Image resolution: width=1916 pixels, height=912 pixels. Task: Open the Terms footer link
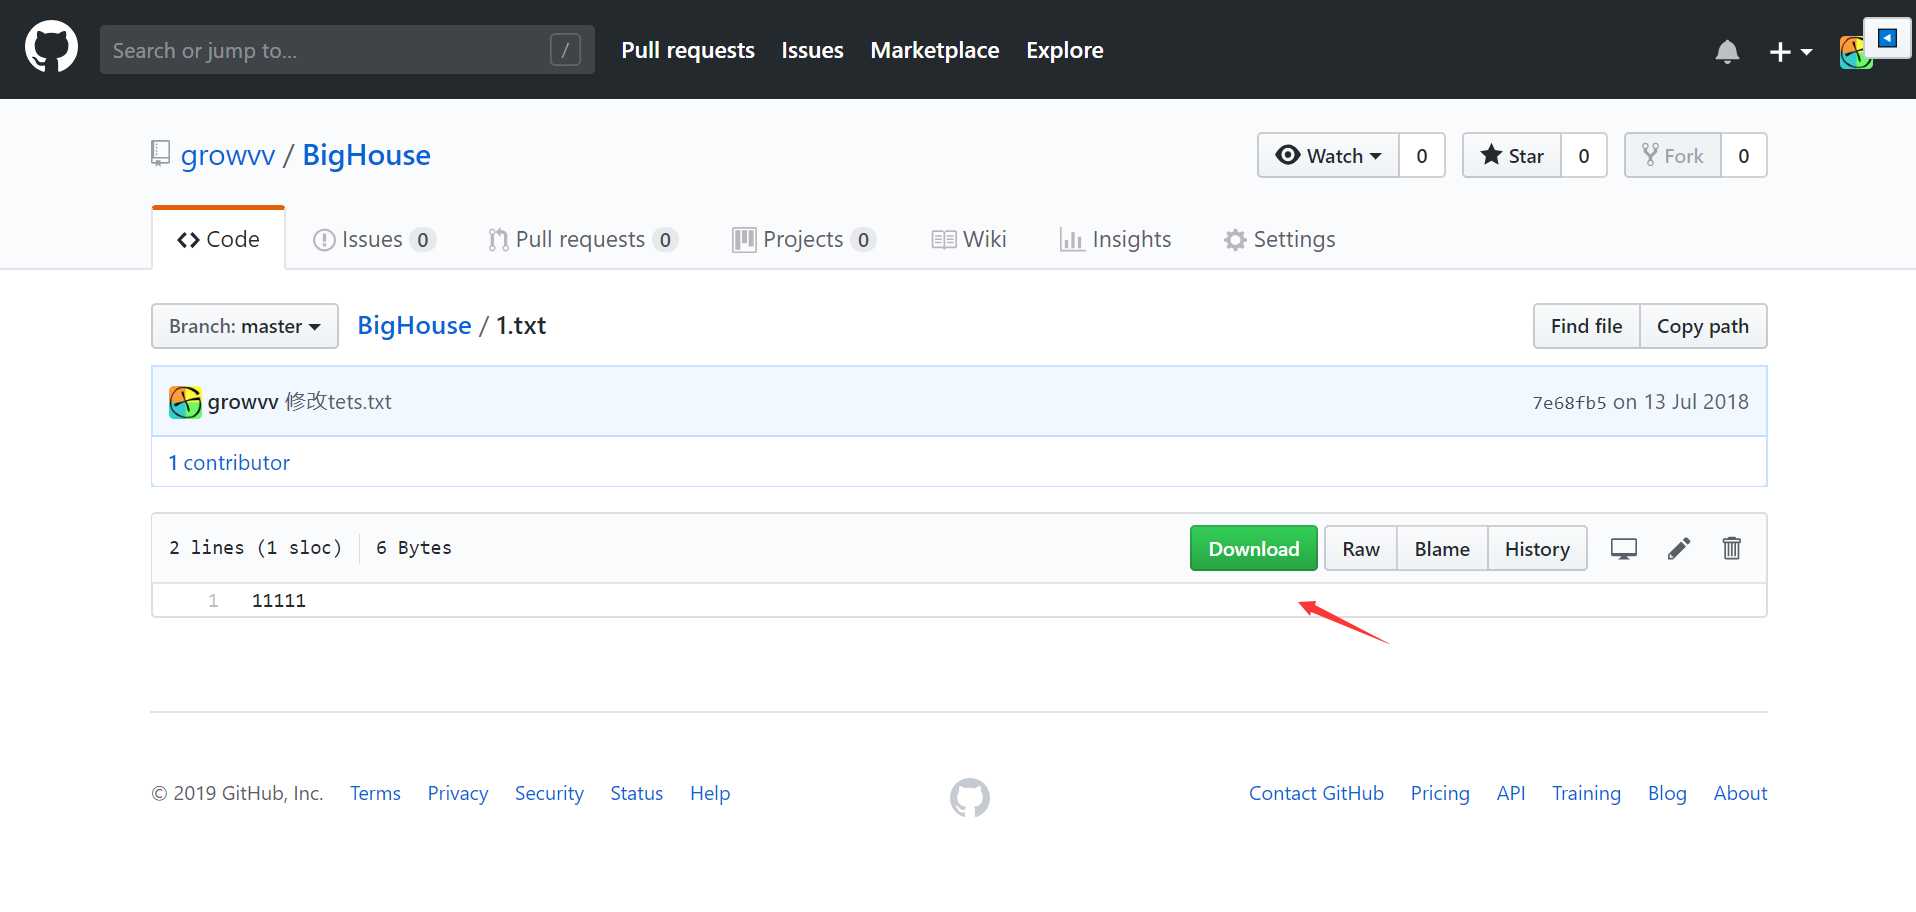click(375, 793)
